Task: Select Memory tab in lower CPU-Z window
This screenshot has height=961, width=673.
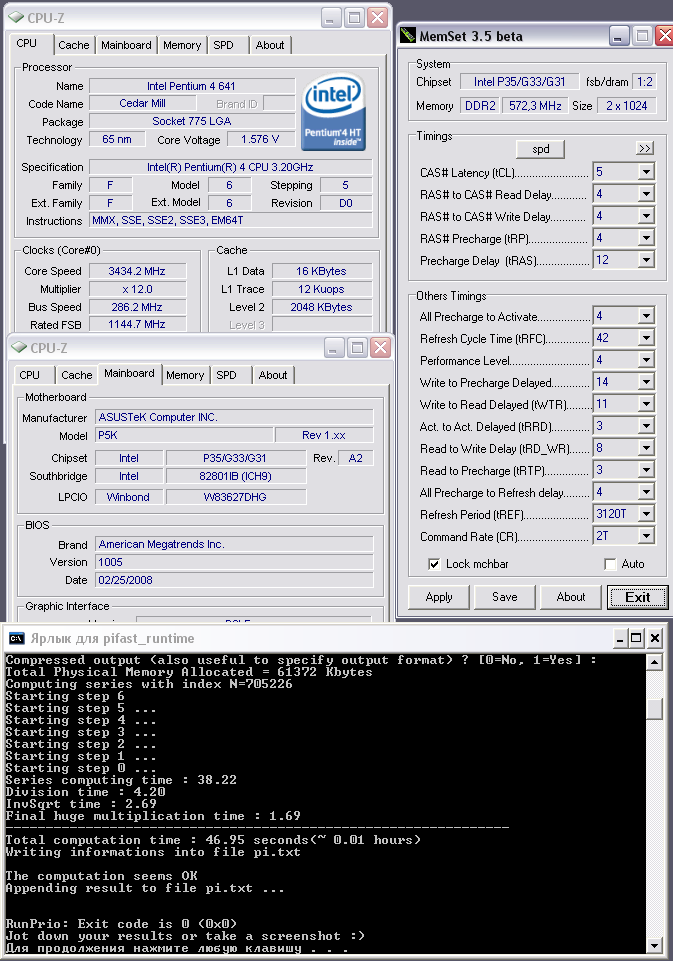Action: pyautogui.click(x=185, y=375)
